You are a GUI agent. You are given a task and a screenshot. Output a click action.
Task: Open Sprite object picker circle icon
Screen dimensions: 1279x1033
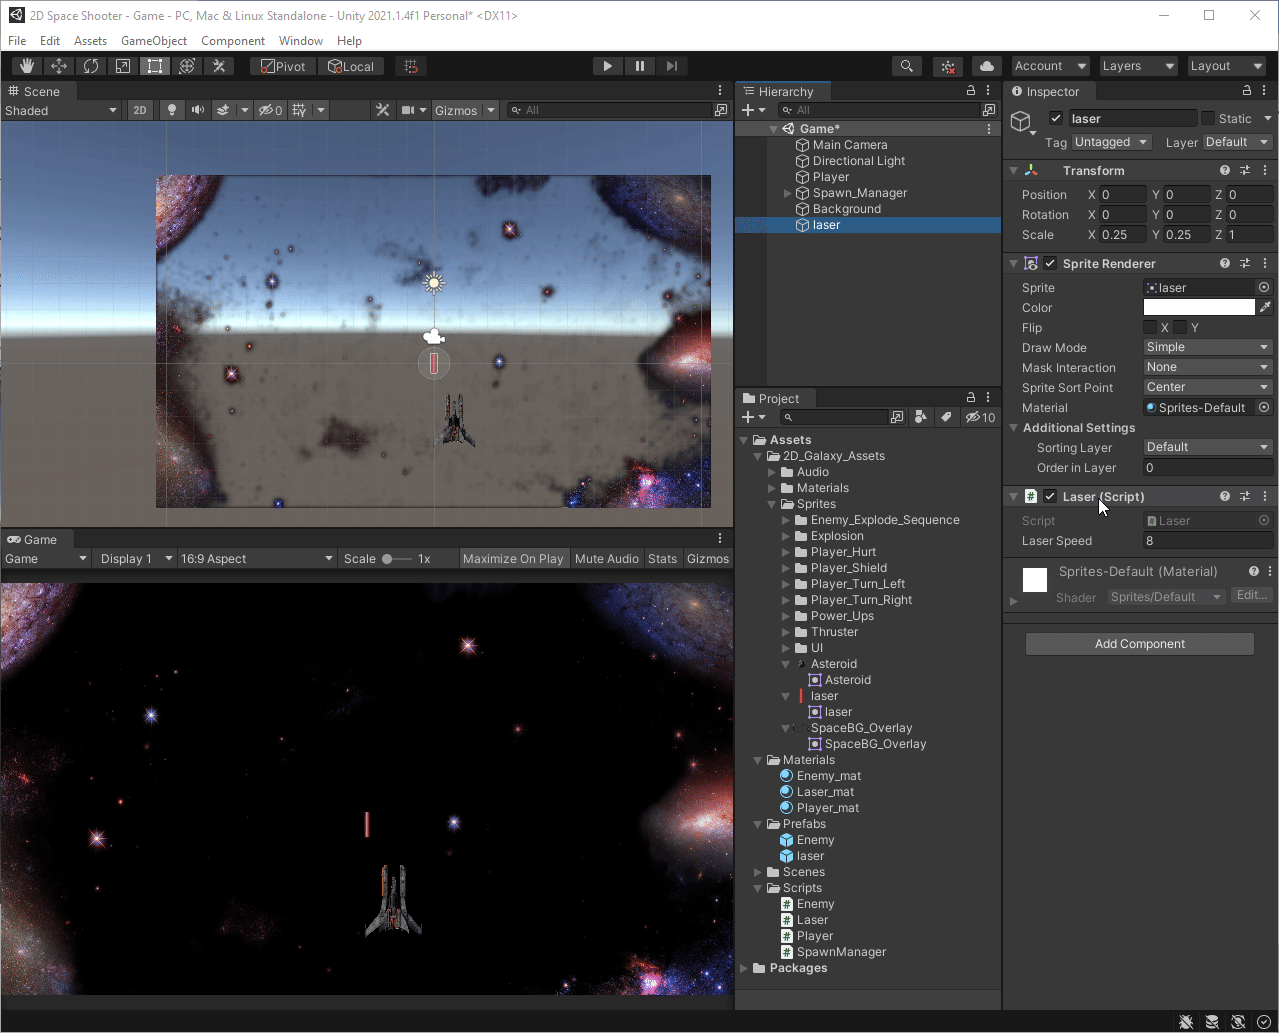tap(1264, 287)
